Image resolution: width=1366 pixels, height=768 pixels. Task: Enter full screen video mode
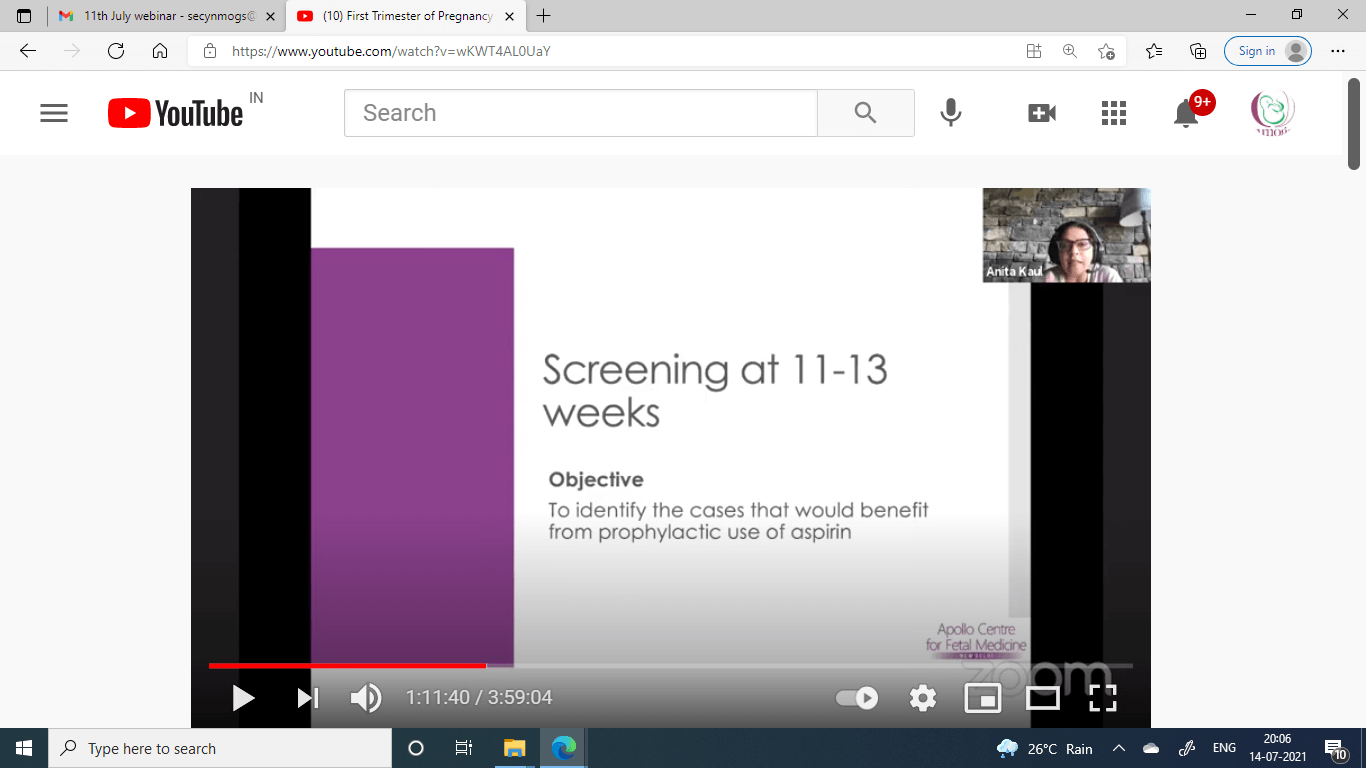pyautogui.click(x=1103, y=697)
